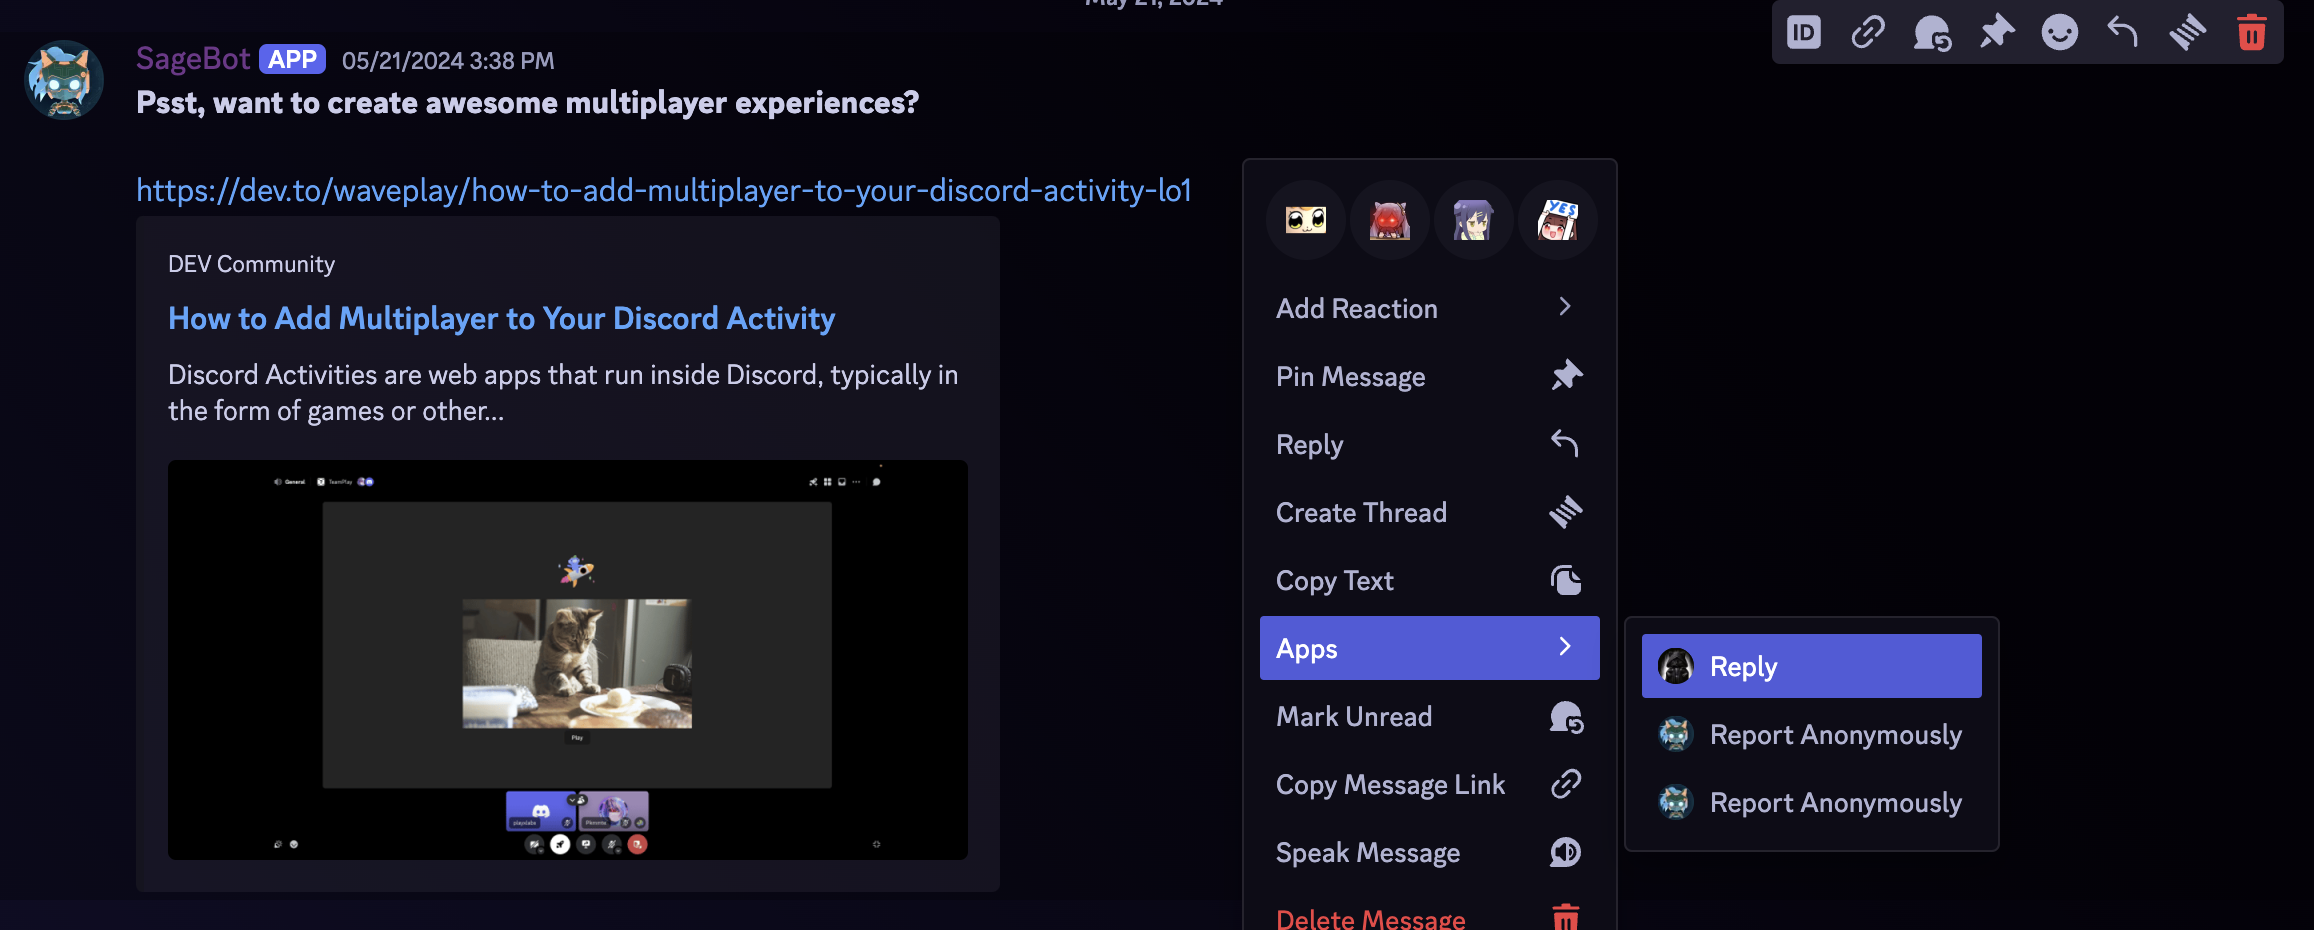Open emoji picker via smiley toolbar icon

coord(2060,33)
